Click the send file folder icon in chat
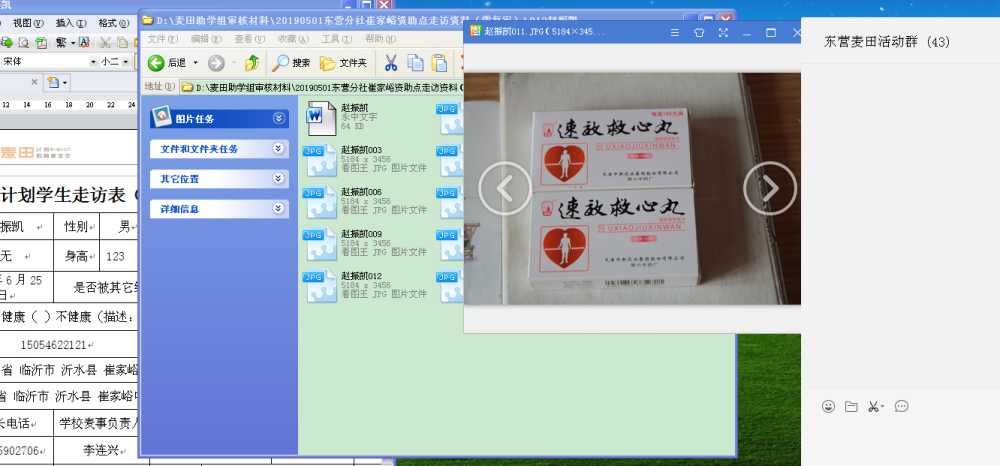The width and height of the screenshot is (1000, 466). [851, 407]
